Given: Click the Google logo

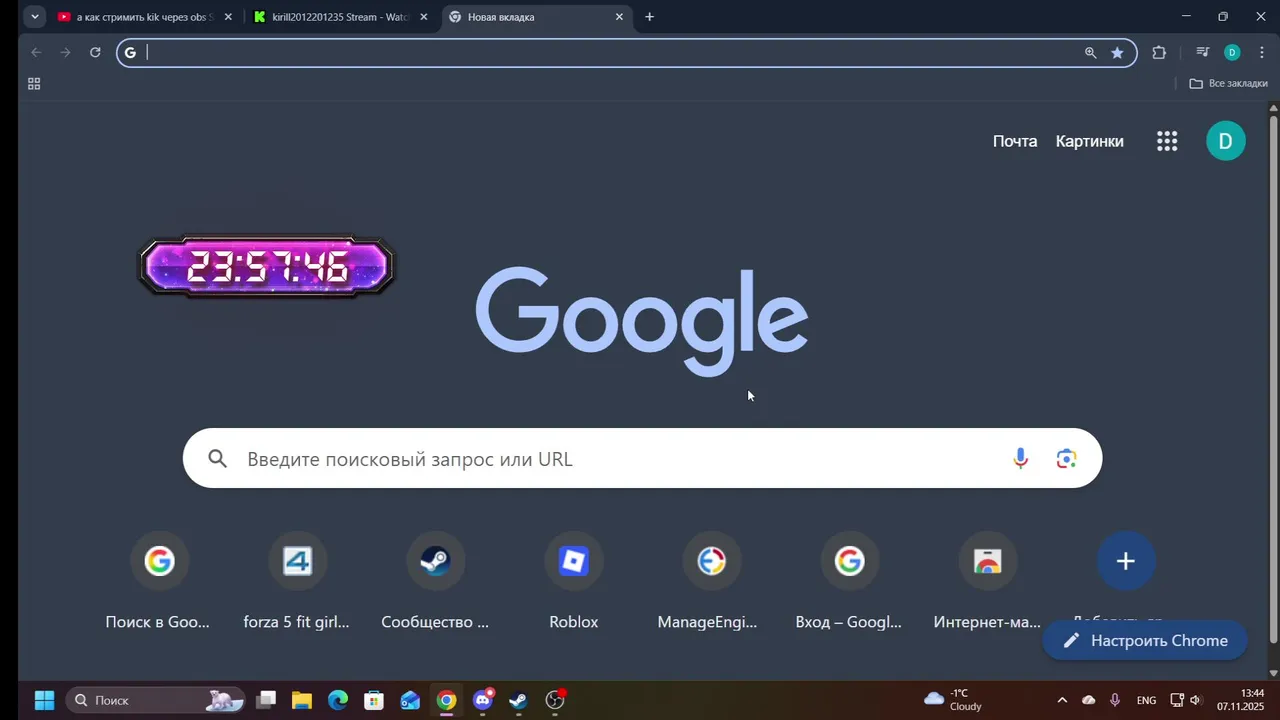Looking at the screenshot, I should 641,320.
